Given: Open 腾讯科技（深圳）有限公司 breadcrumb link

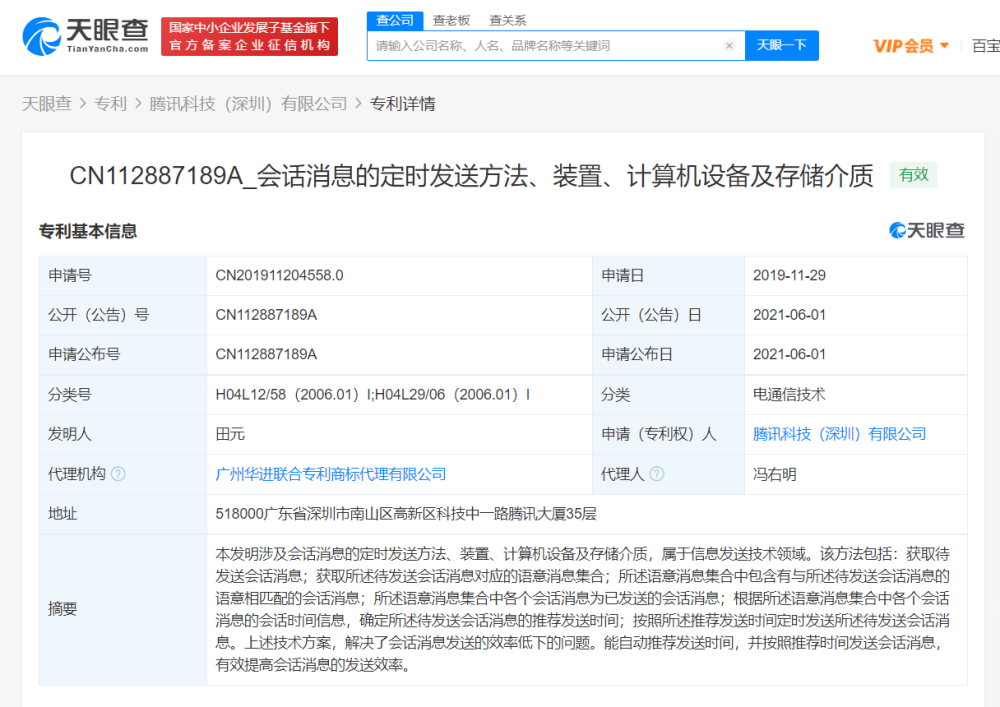Looking at the screenshot, I should tap(248, 104).
